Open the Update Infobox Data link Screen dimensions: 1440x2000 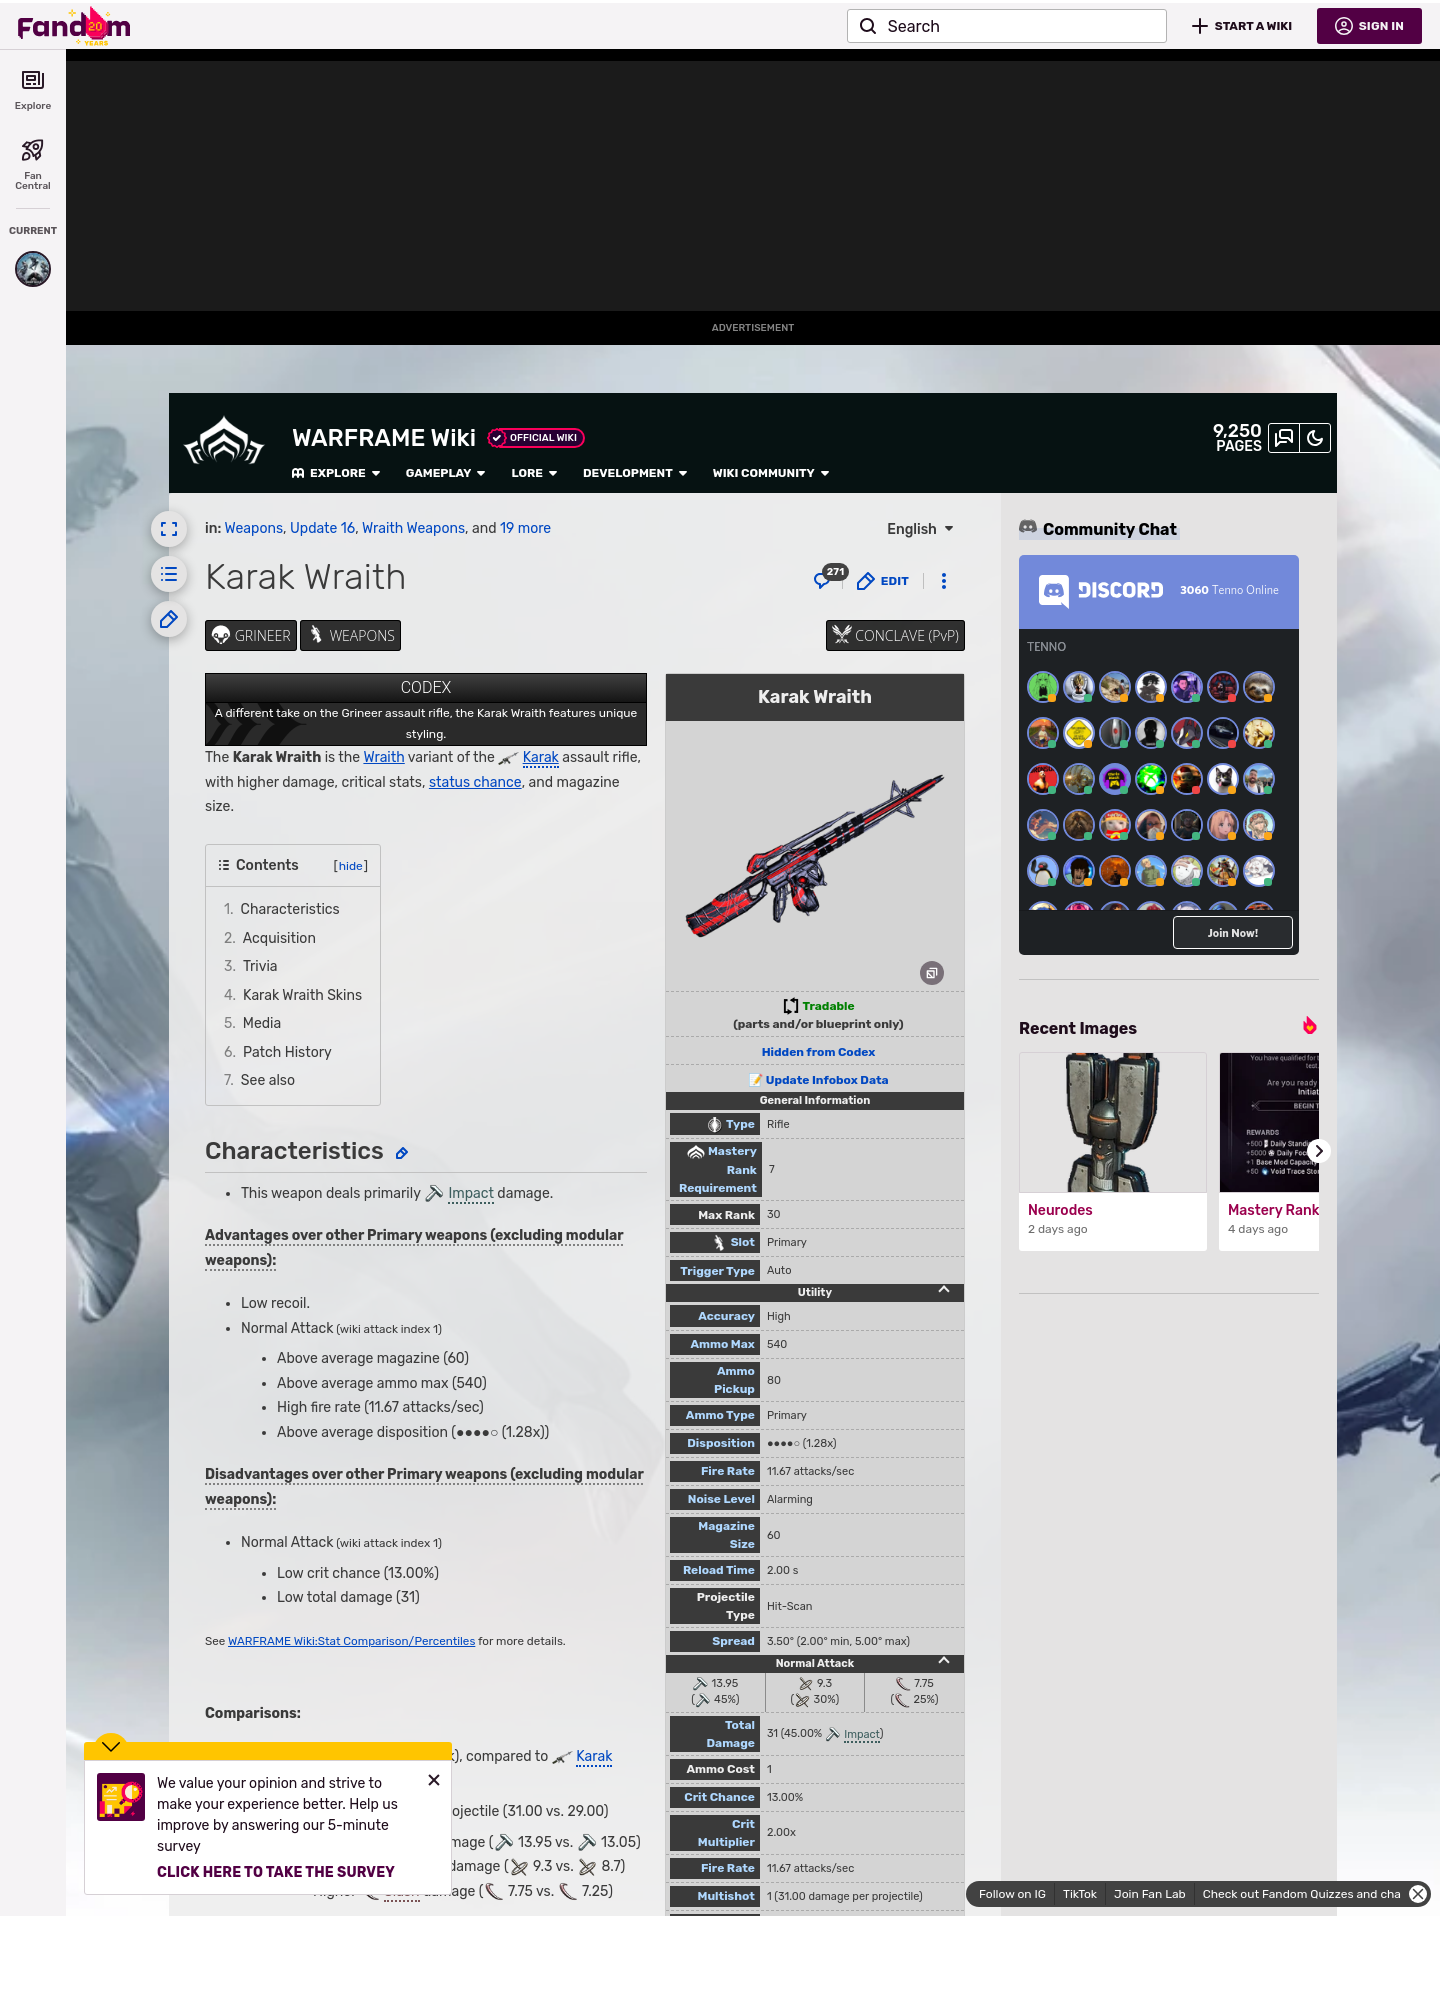[x=827, y=1080]
